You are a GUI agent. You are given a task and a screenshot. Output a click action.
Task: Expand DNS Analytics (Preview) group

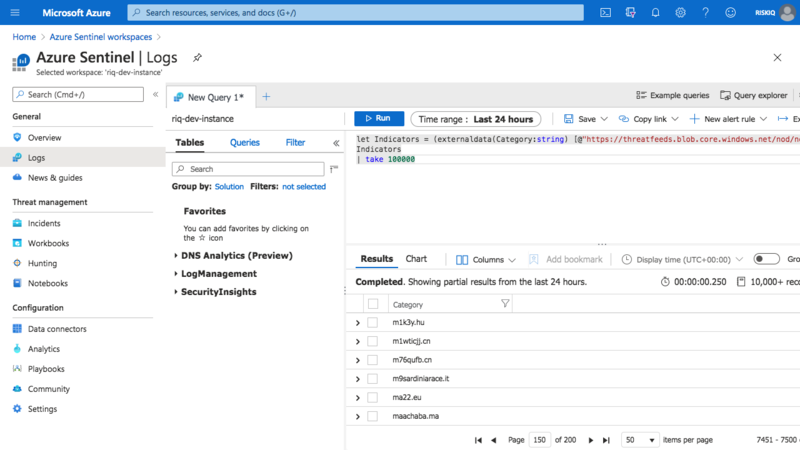(176, 256)
